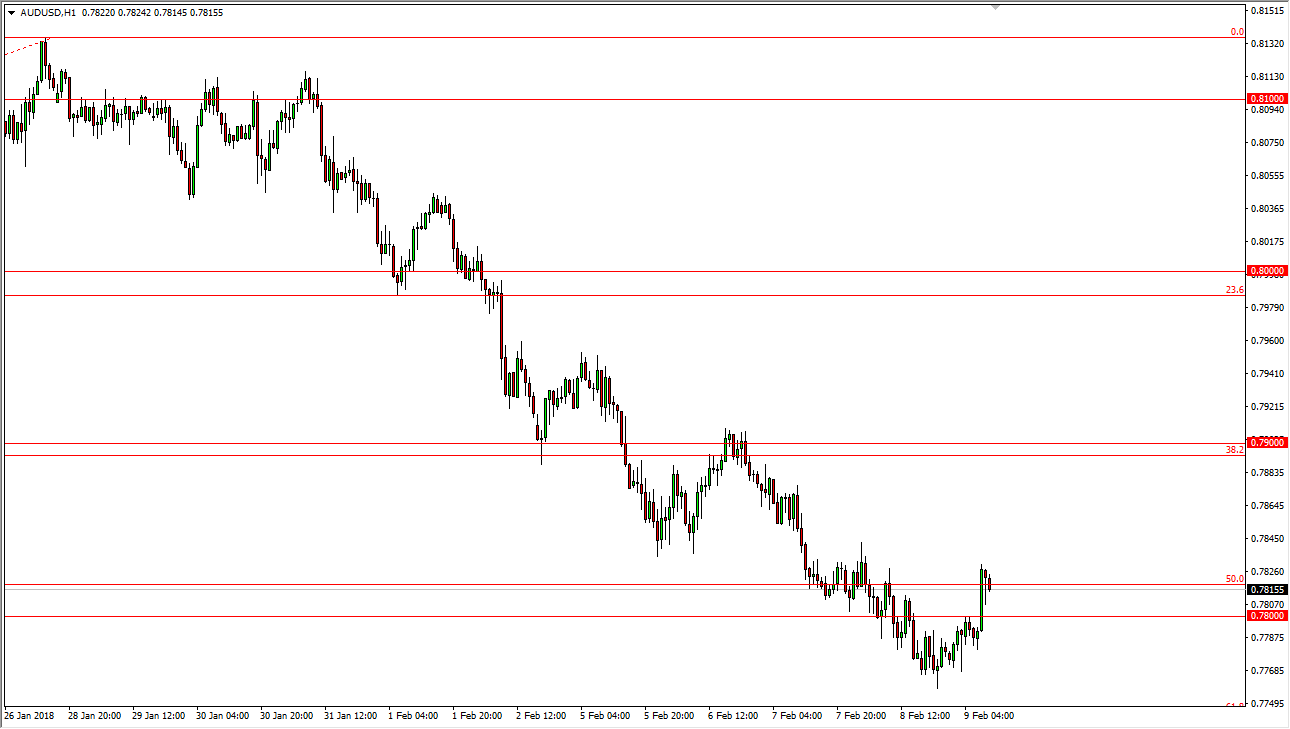Select the red 0.80000 price label
The image size is (1290, 729).
1266,271
